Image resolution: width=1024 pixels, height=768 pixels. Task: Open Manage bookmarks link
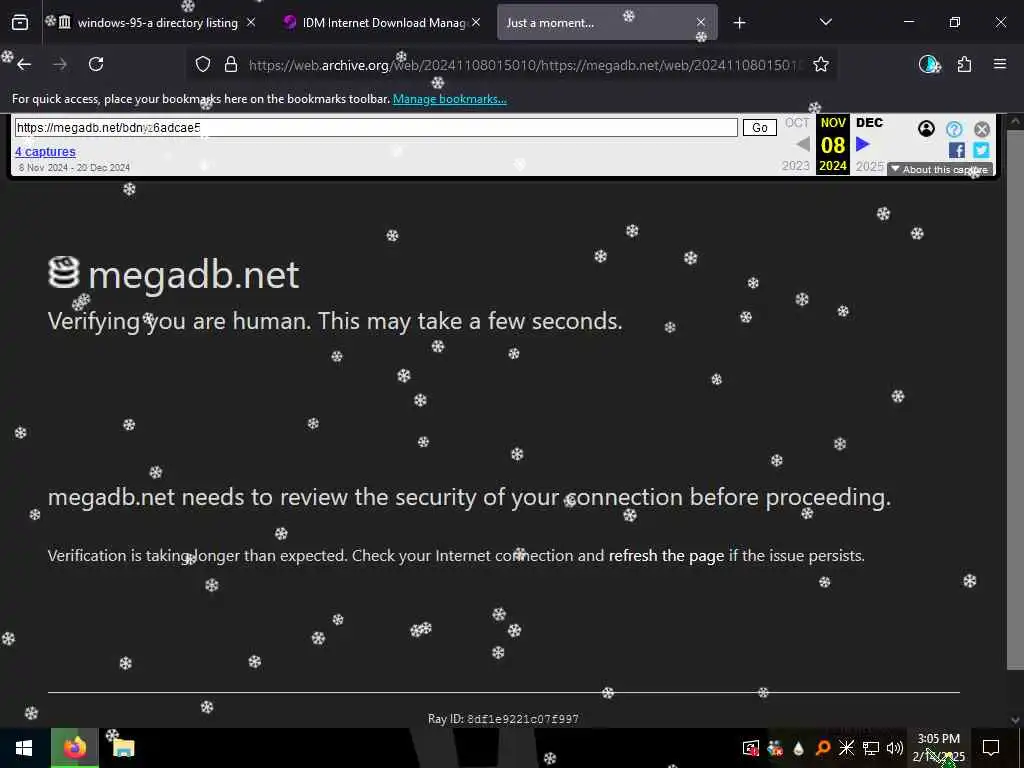[449, 99]
